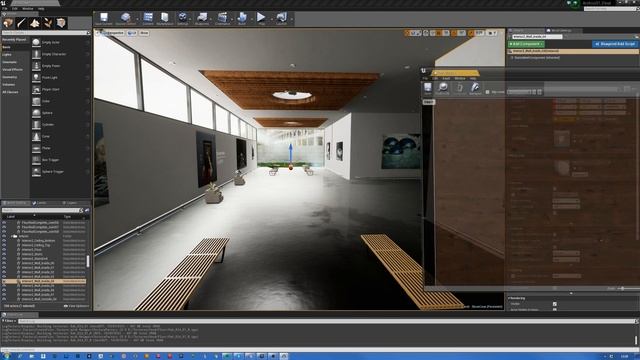The image size is (640, 360).
Task: Select the Paint mode brush icon
Action: pyautogui.click(x=21, y=23)
